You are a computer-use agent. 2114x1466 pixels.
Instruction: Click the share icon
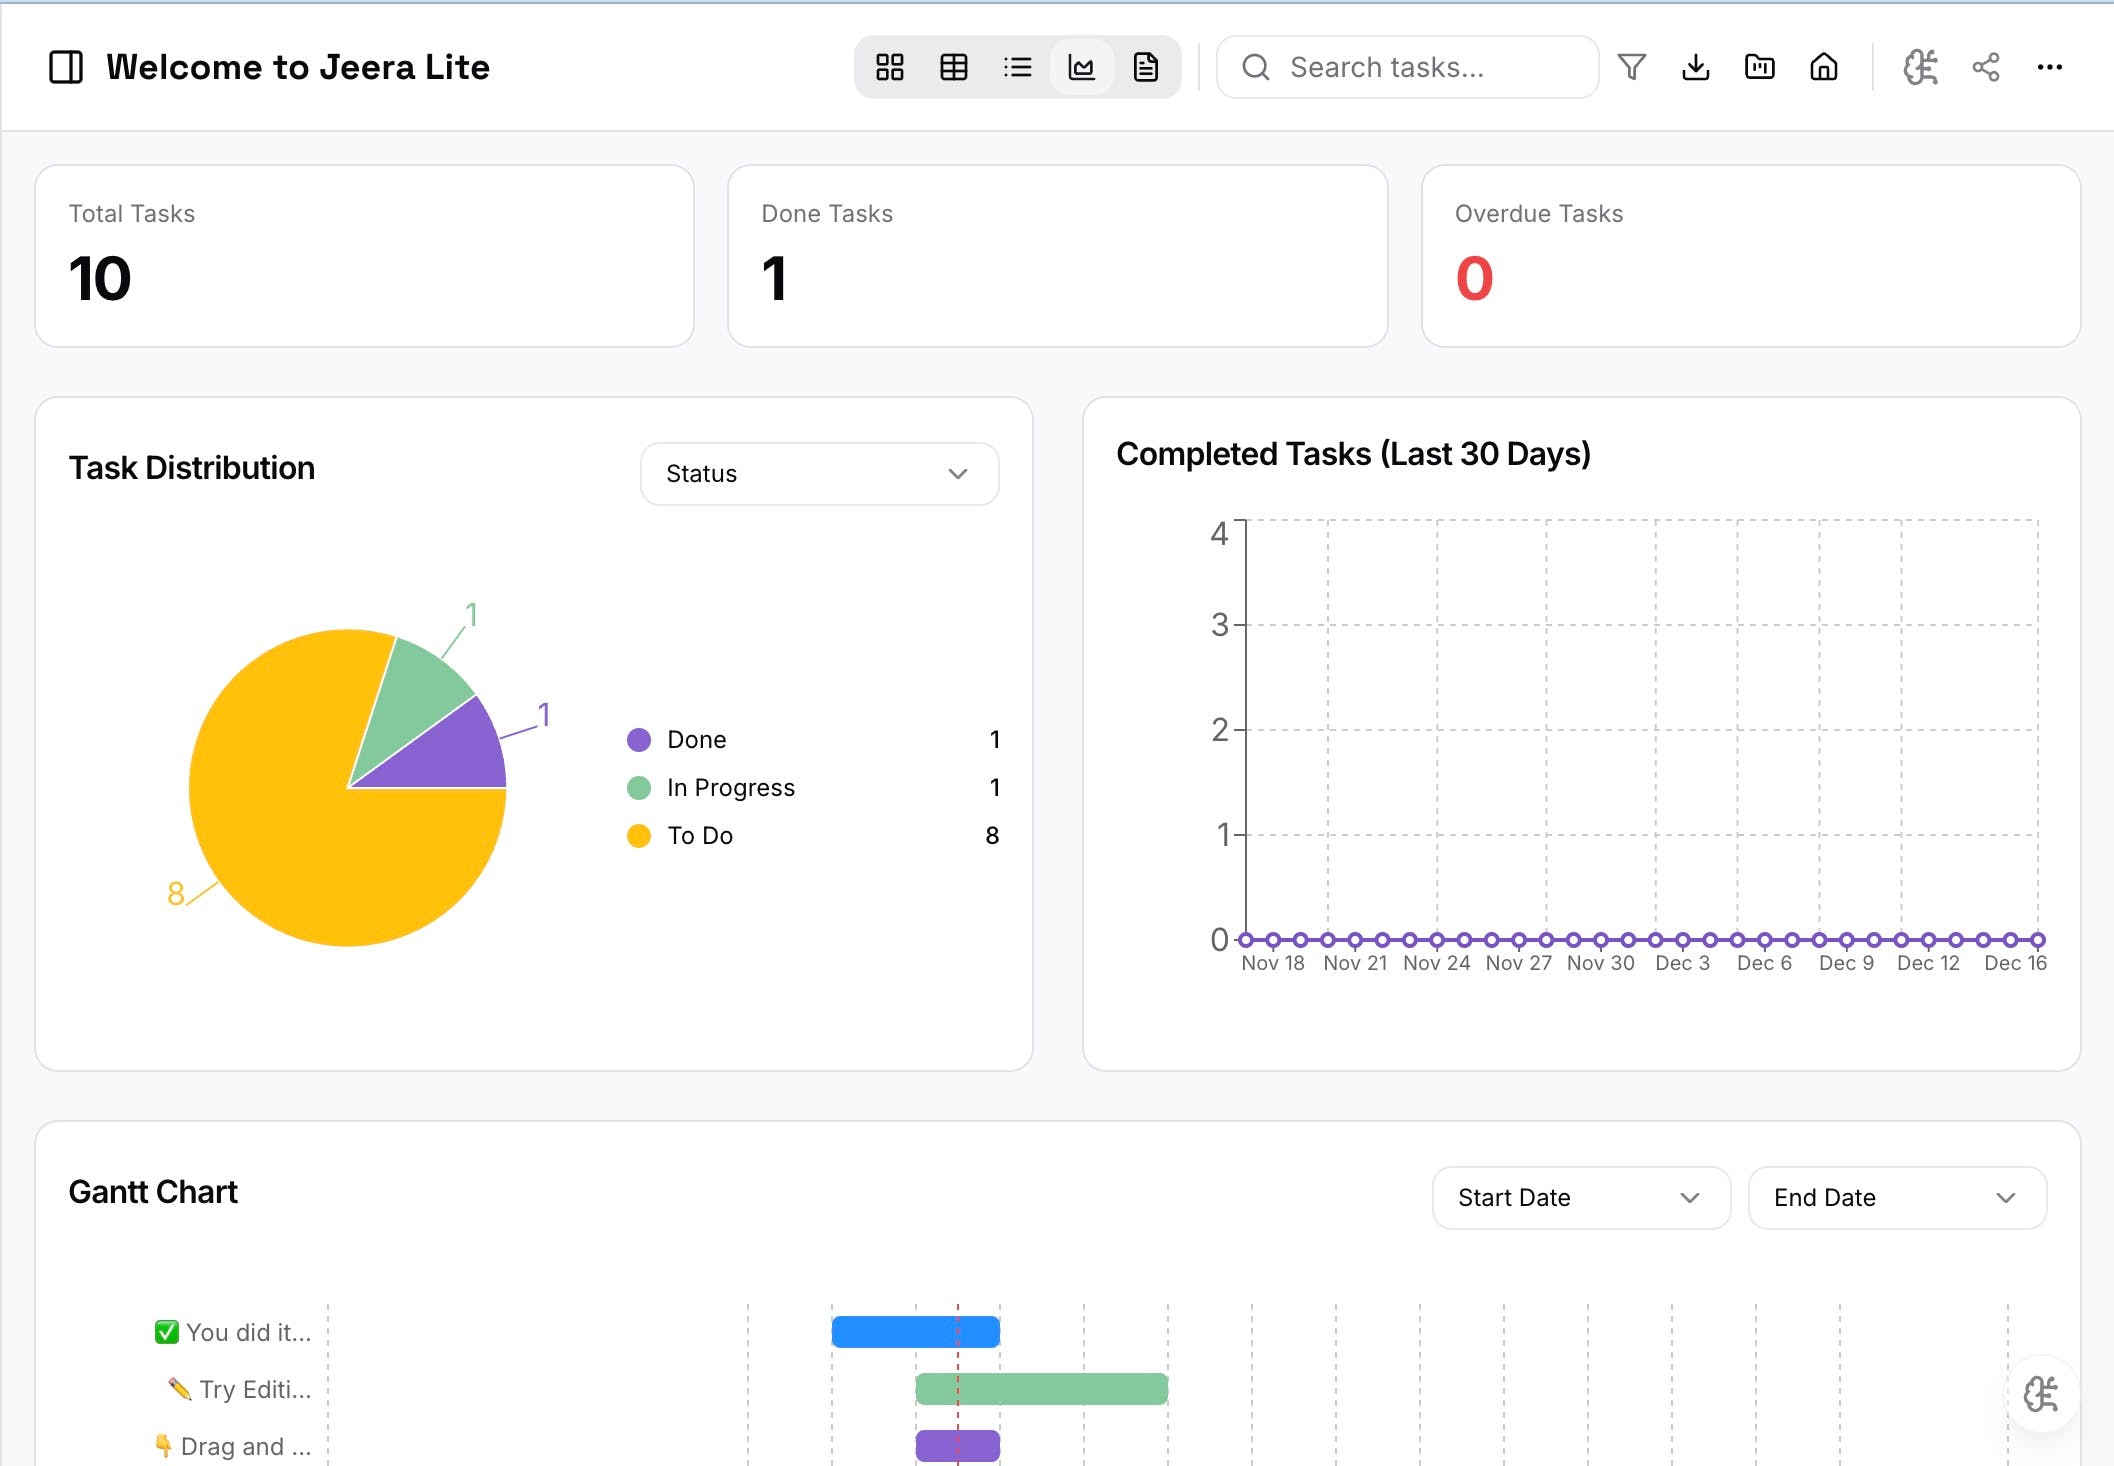click(x=1985, y=67)
